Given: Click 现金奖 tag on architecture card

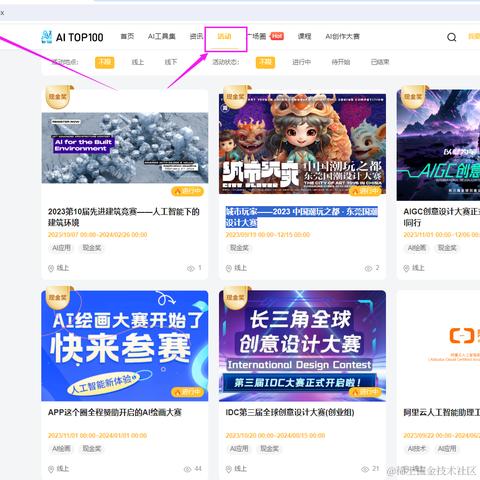Looking at the screenshot, I should (x=92, y=248).
